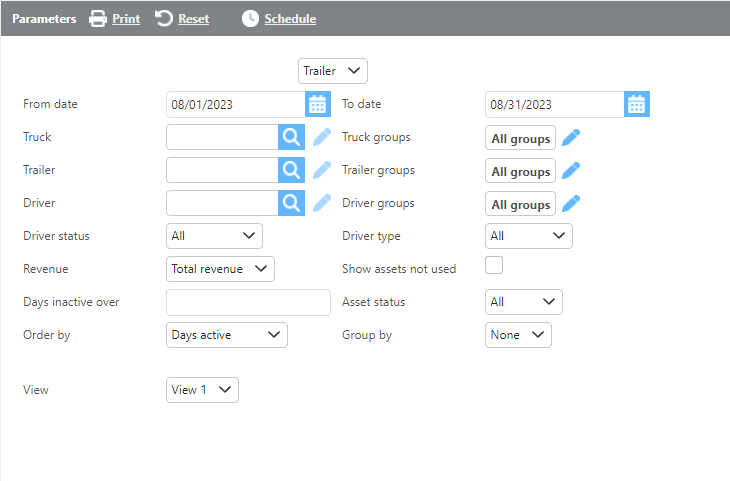
Task: Click Reset in the Parameters toolbar
Action: 183,19
